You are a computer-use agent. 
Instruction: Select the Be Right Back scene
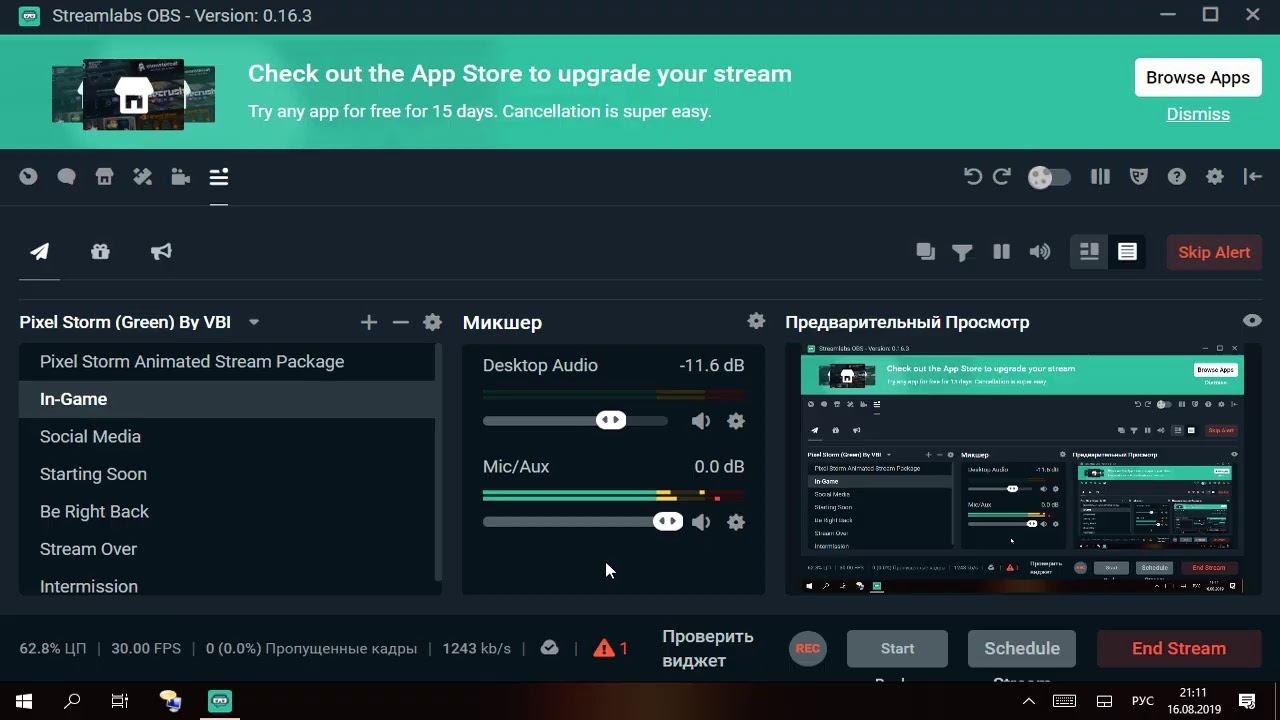pyautogui.click(x=227, y=512)
